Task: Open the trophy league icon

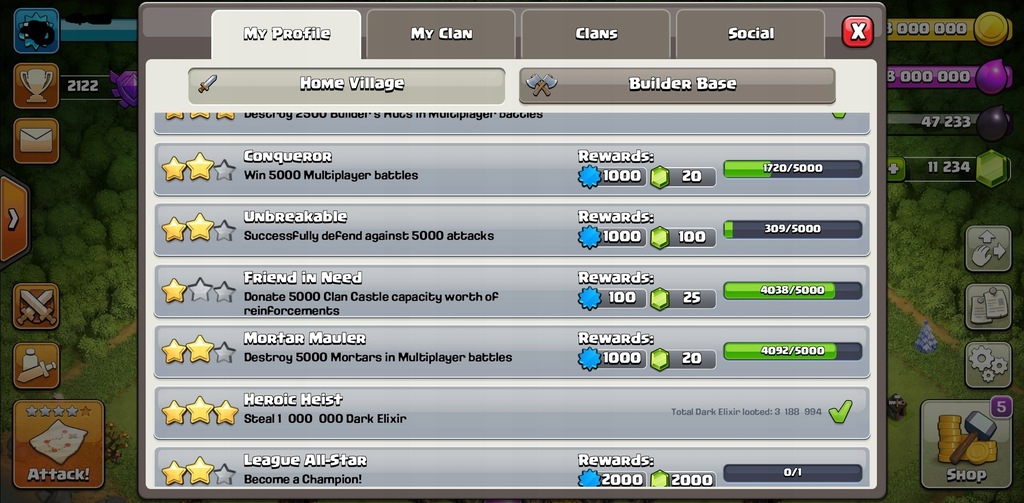Action: pos(36,86)
